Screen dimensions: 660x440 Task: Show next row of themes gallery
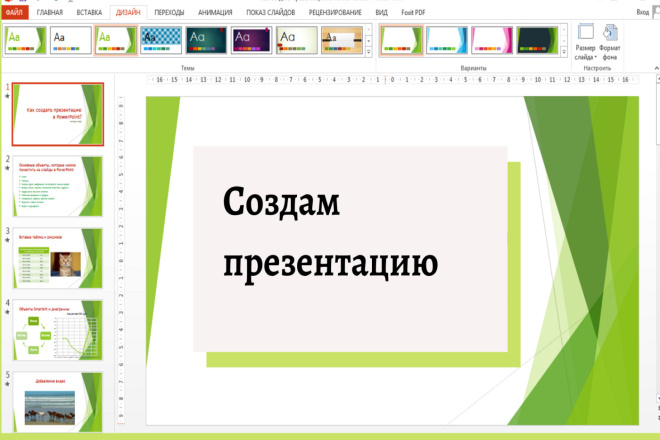point(369,41)
